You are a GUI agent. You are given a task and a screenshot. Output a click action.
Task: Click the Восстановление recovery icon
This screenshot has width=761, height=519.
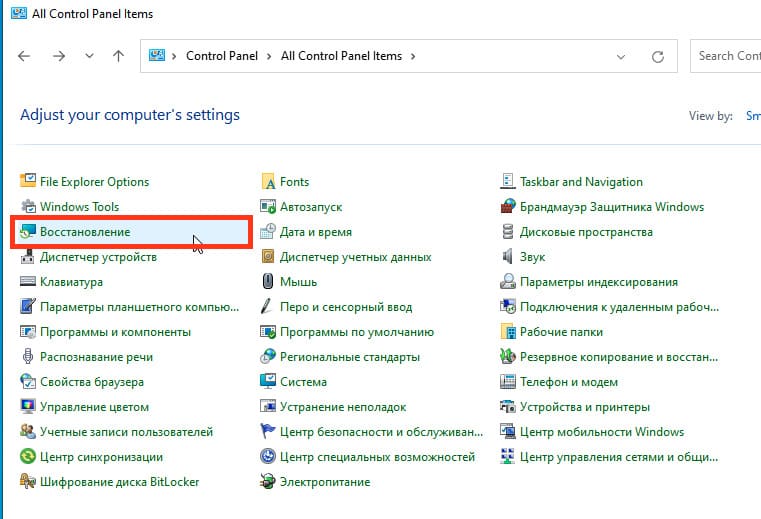tap(28, 232)
